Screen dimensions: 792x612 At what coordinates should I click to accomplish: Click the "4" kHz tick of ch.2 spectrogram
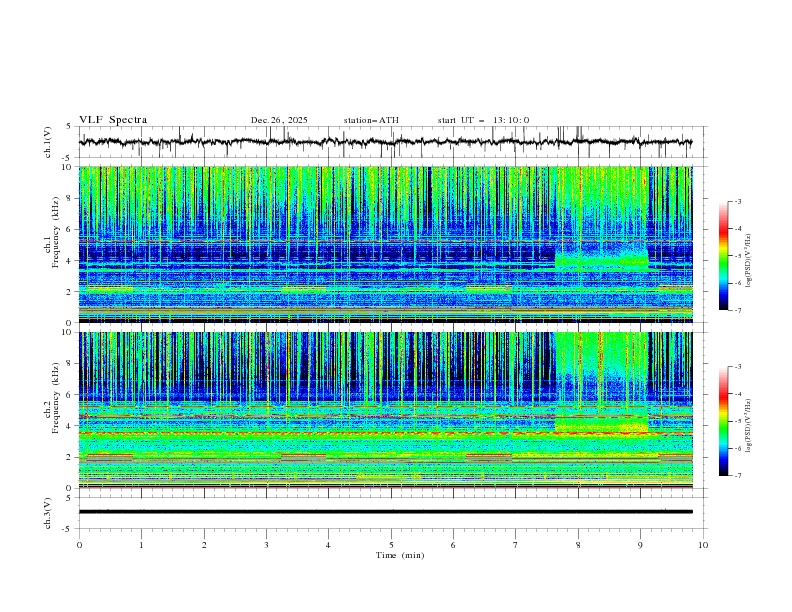71,426
